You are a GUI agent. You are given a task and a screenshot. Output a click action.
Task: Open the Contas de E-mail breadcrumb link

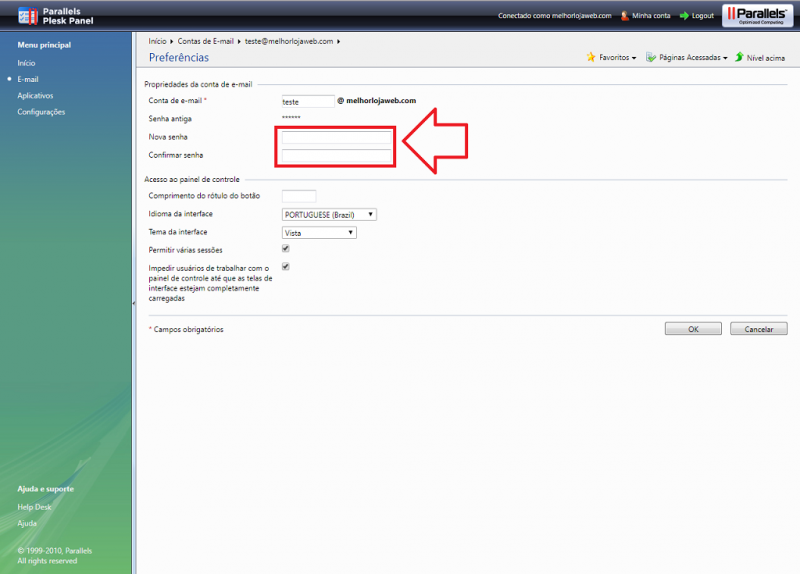(205, 41)
